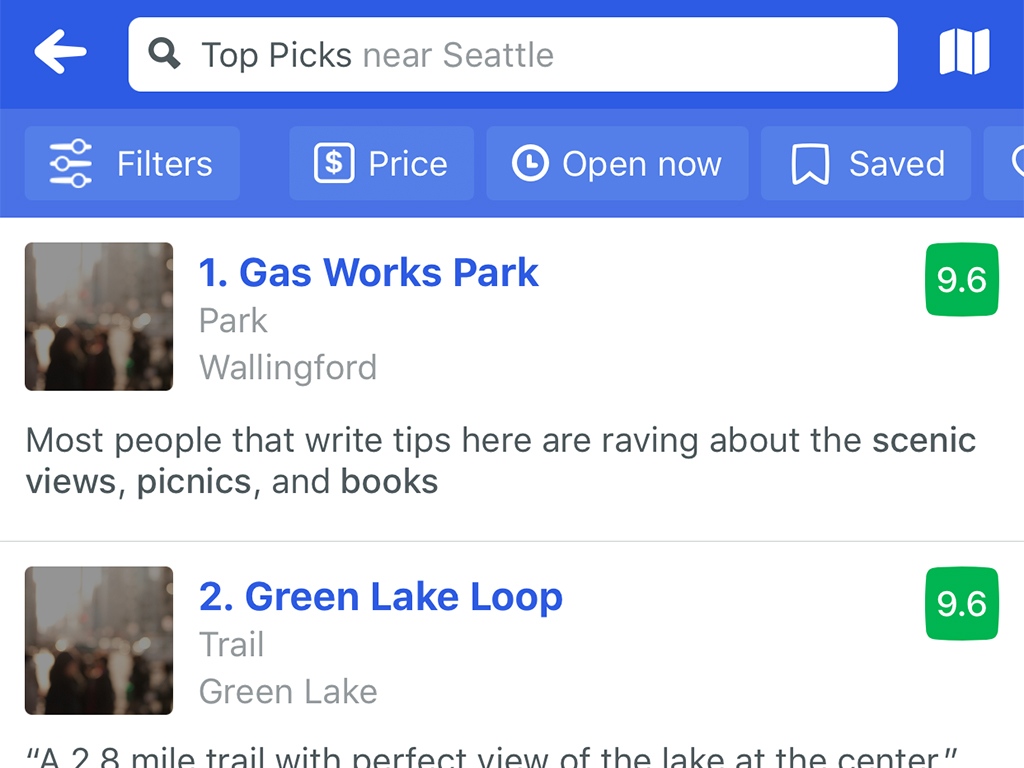Tap the clock icon for Open now

(x=530, y=163)
